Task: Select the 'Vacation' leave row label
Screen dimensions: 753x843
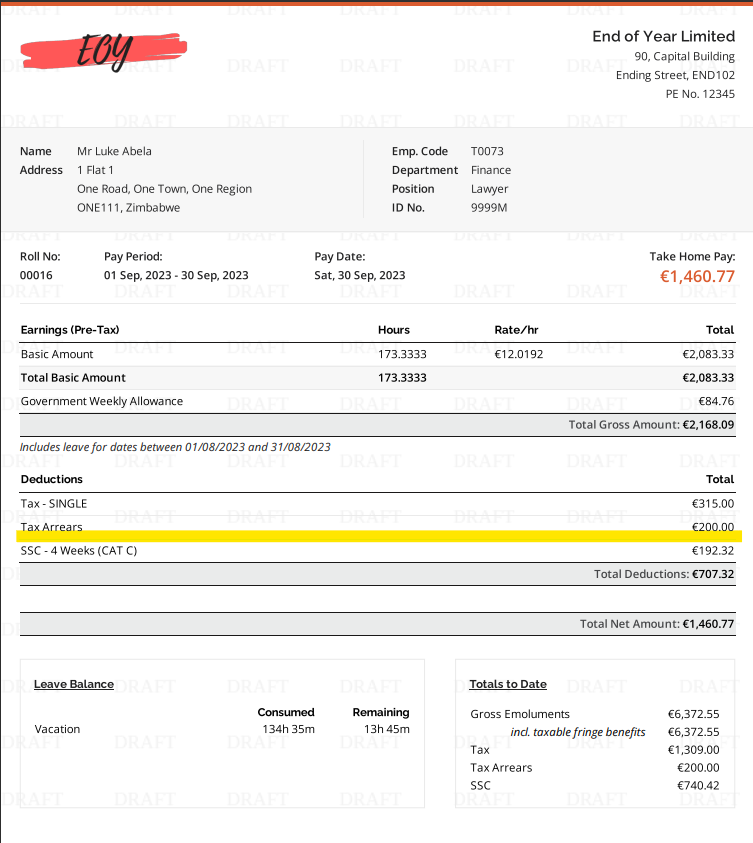Action: [57, 730]
